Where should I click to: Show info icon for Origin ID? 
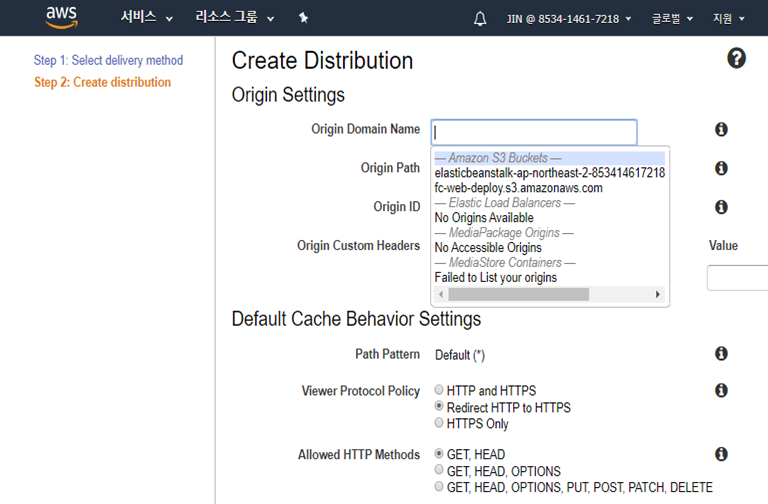click(x=721, y=207)
